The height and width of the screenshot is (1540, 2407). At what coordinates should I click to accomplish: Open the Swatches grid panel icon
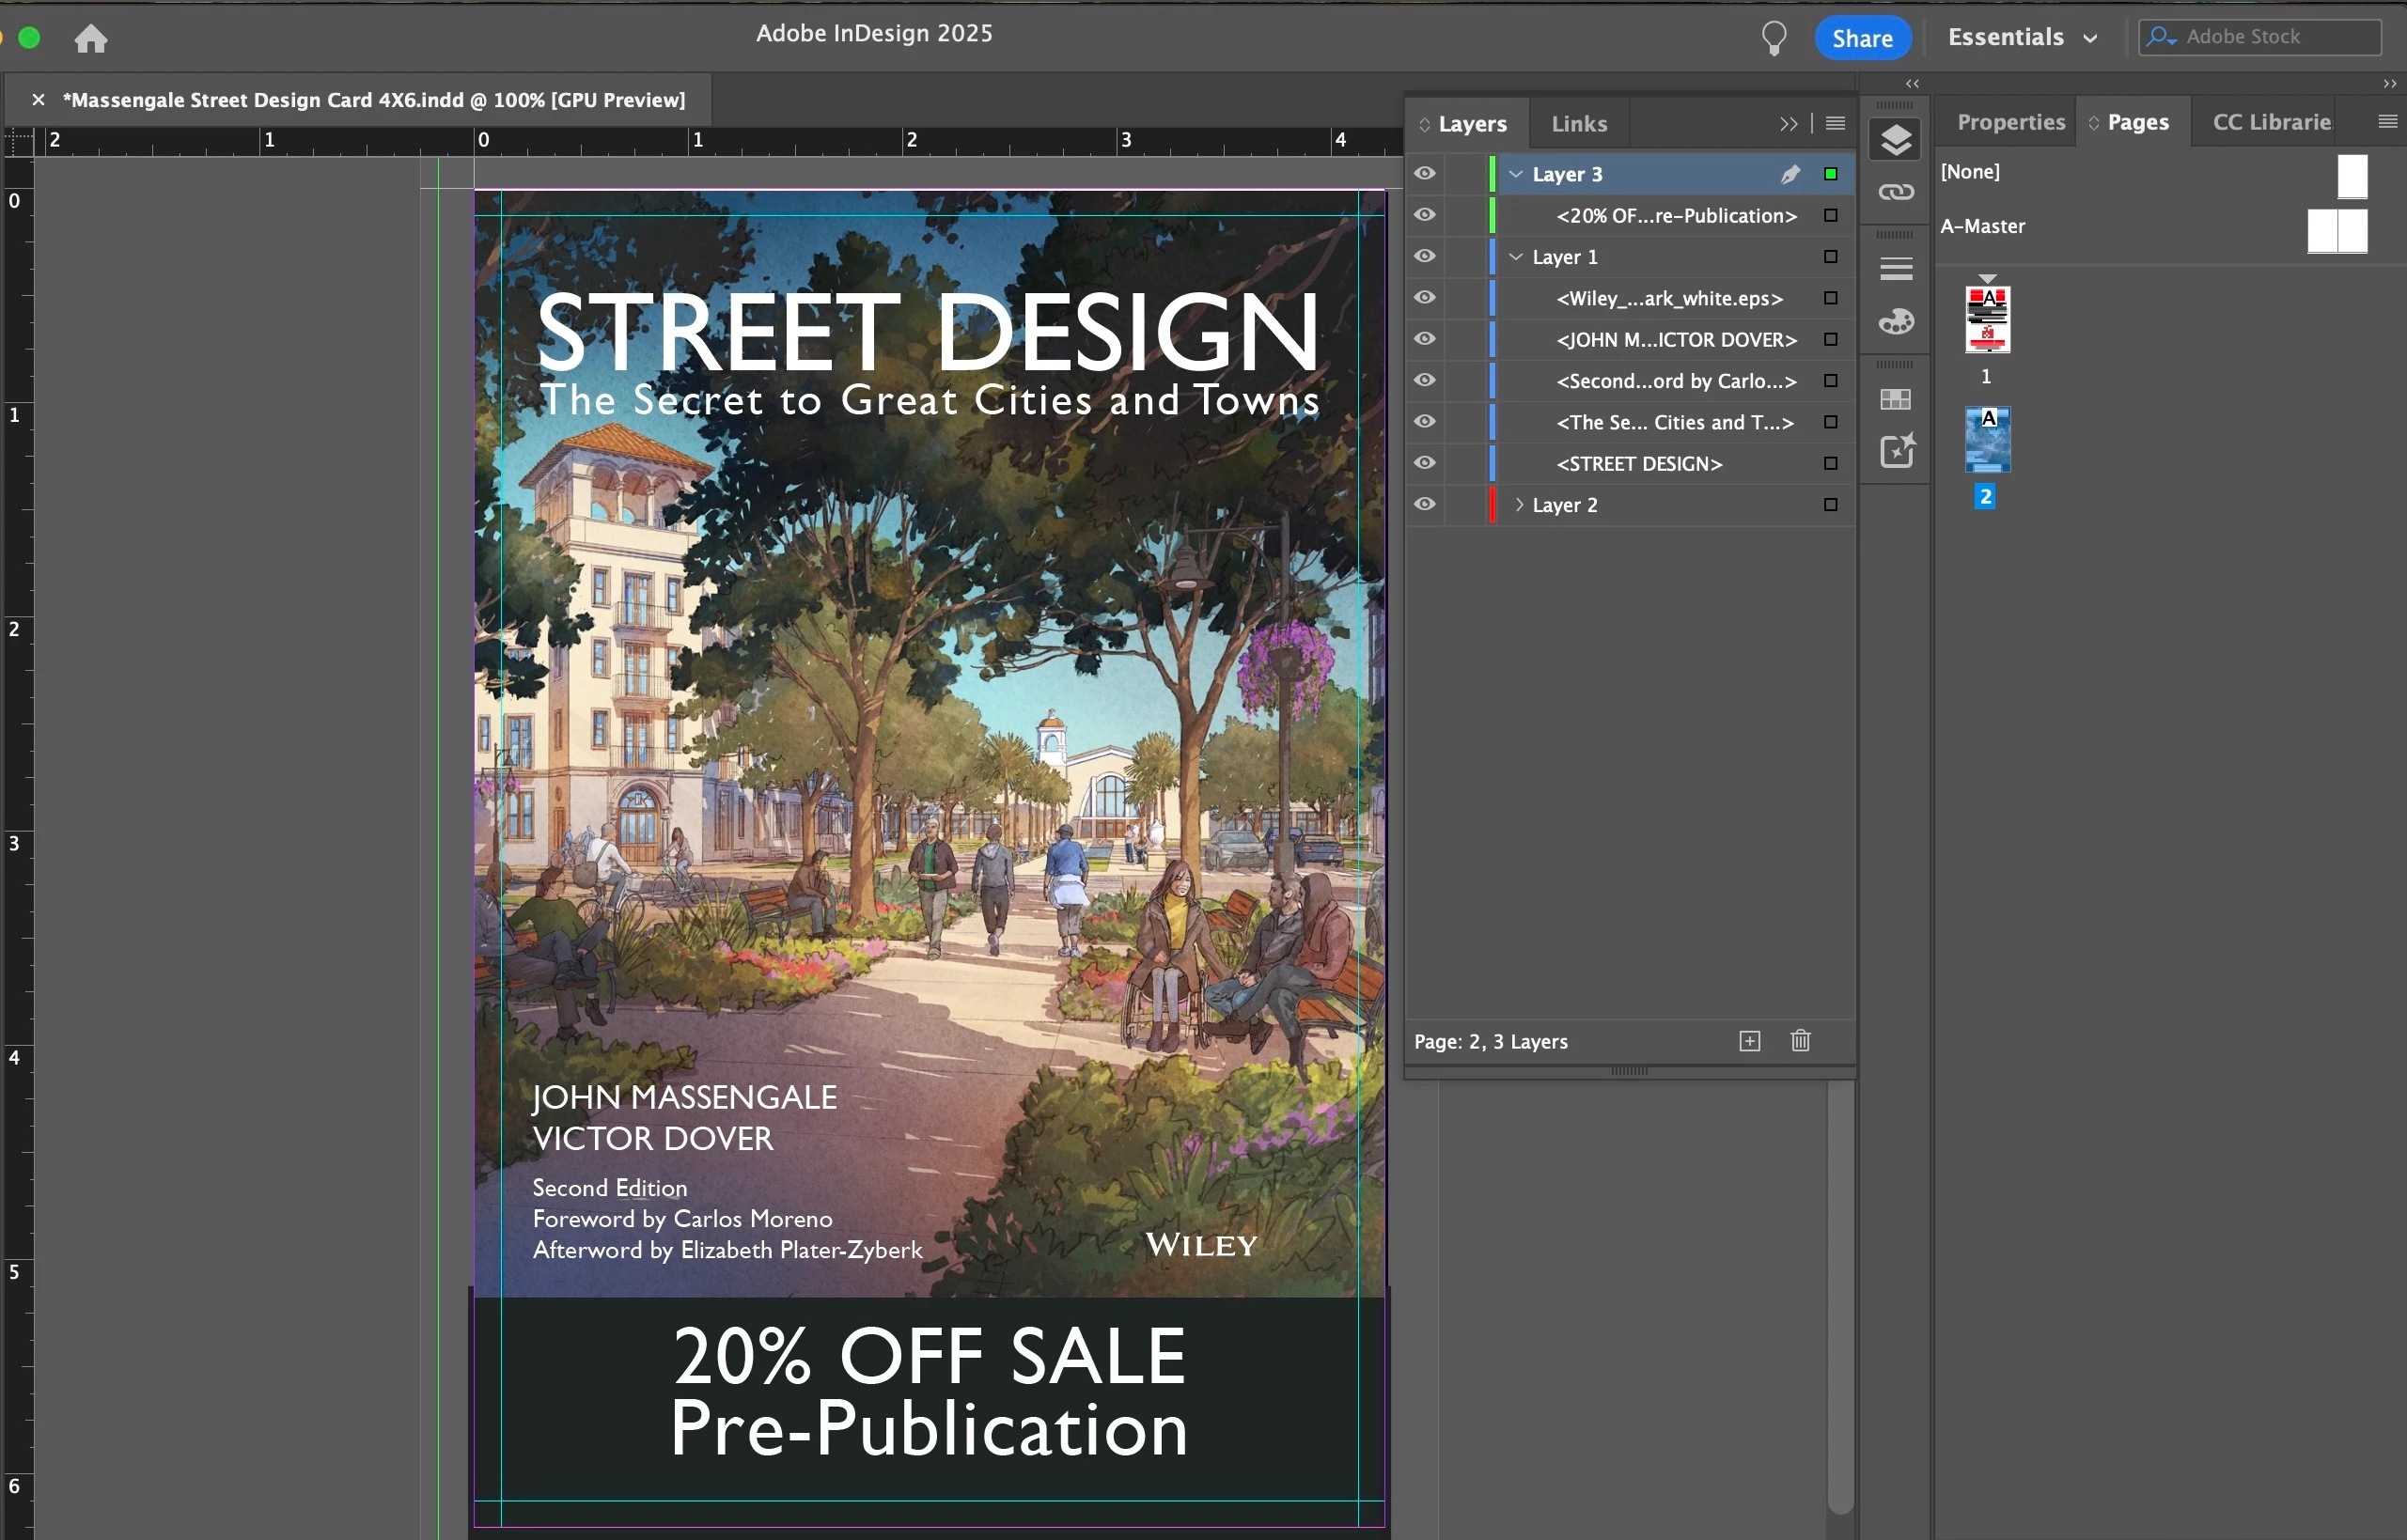pyautogui.click(x=1896, y=400)
